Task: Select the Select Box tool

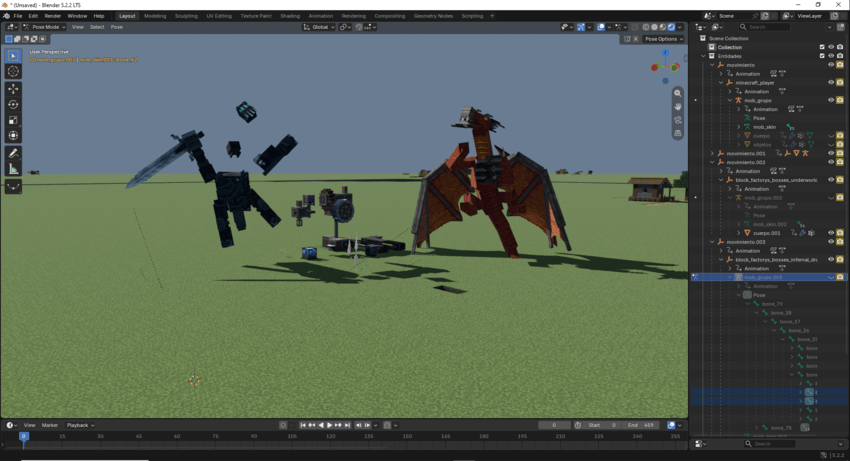Action: [13, 56]
